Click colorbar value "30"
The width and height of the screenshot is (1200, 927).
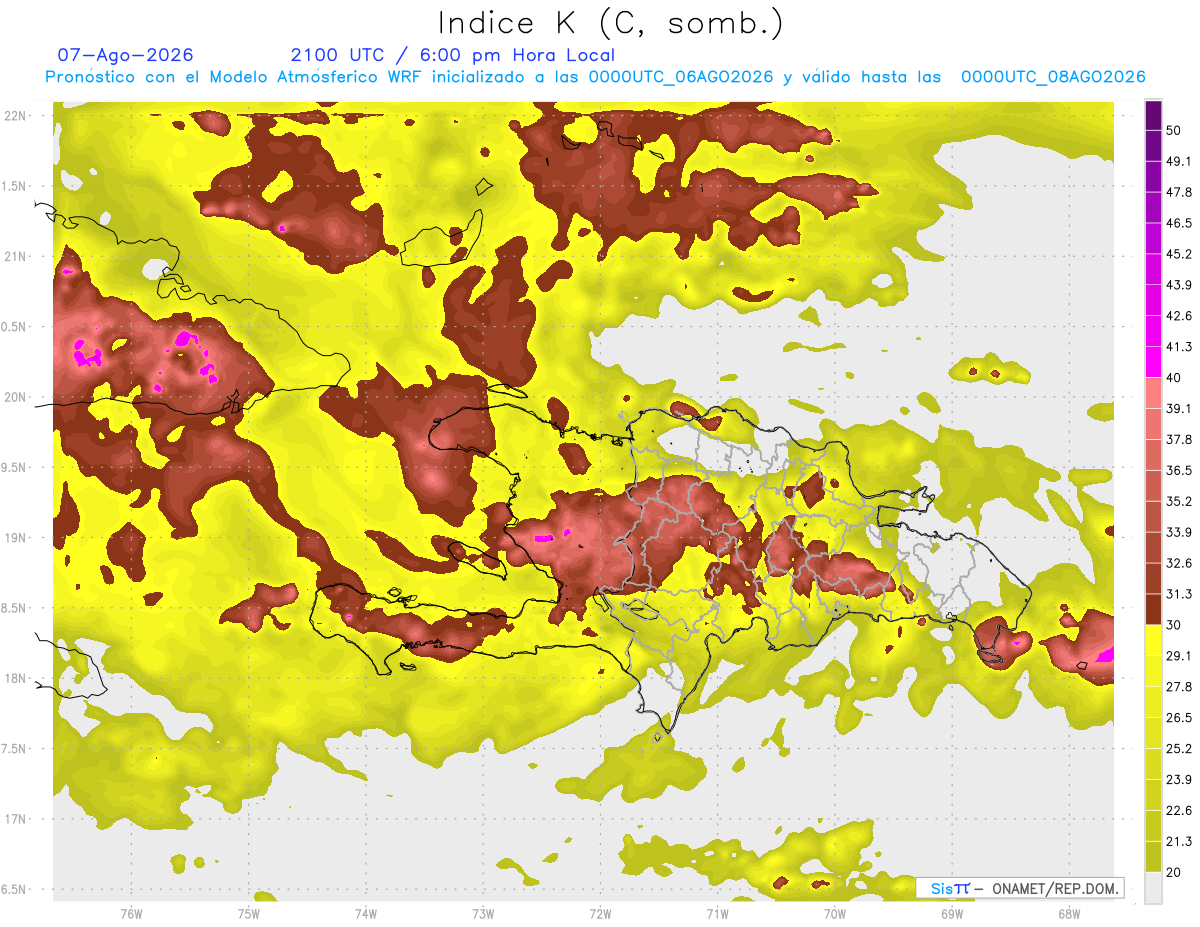click(1175, 625)
